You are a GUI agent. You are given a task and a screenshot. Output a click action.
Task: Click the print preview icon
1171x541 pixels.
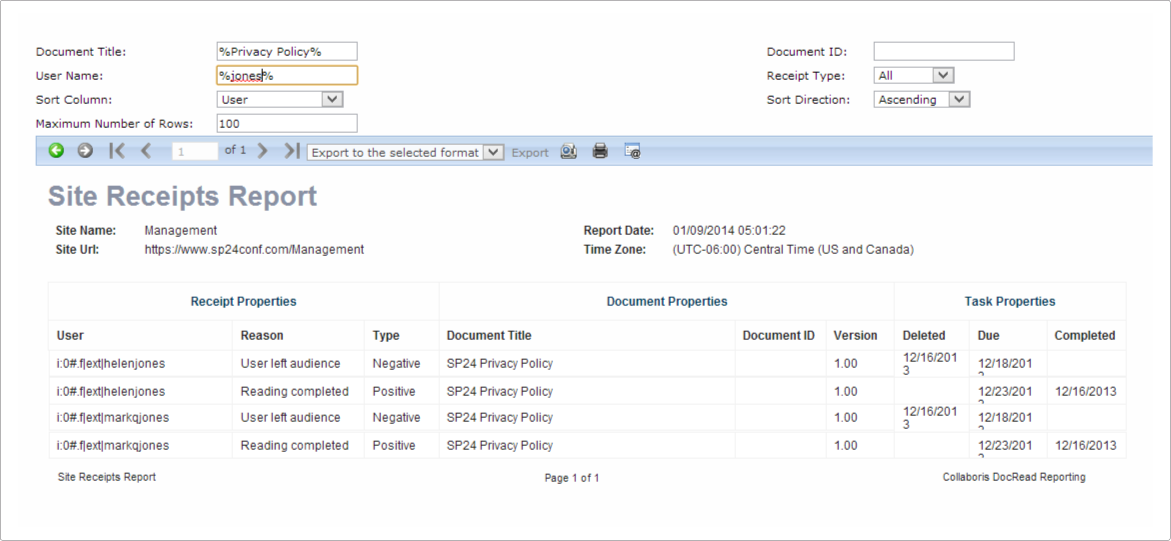tap(568, 152)
